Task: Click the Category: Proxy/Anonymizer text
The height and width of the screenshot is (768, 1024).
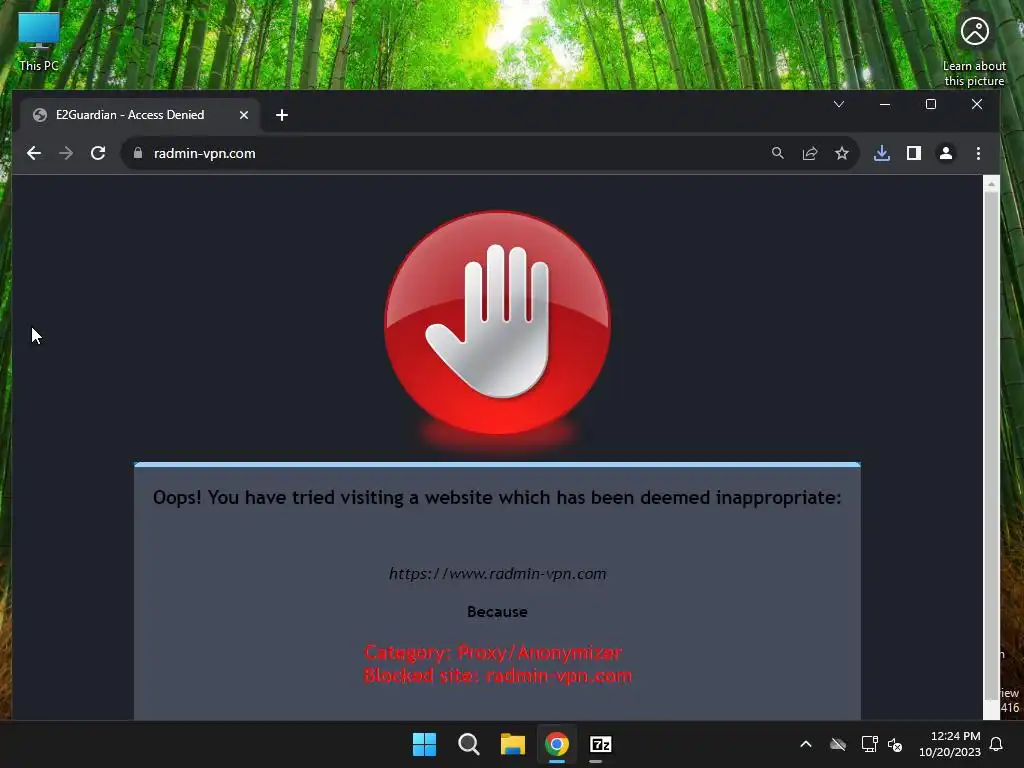Action: [493, 652]
